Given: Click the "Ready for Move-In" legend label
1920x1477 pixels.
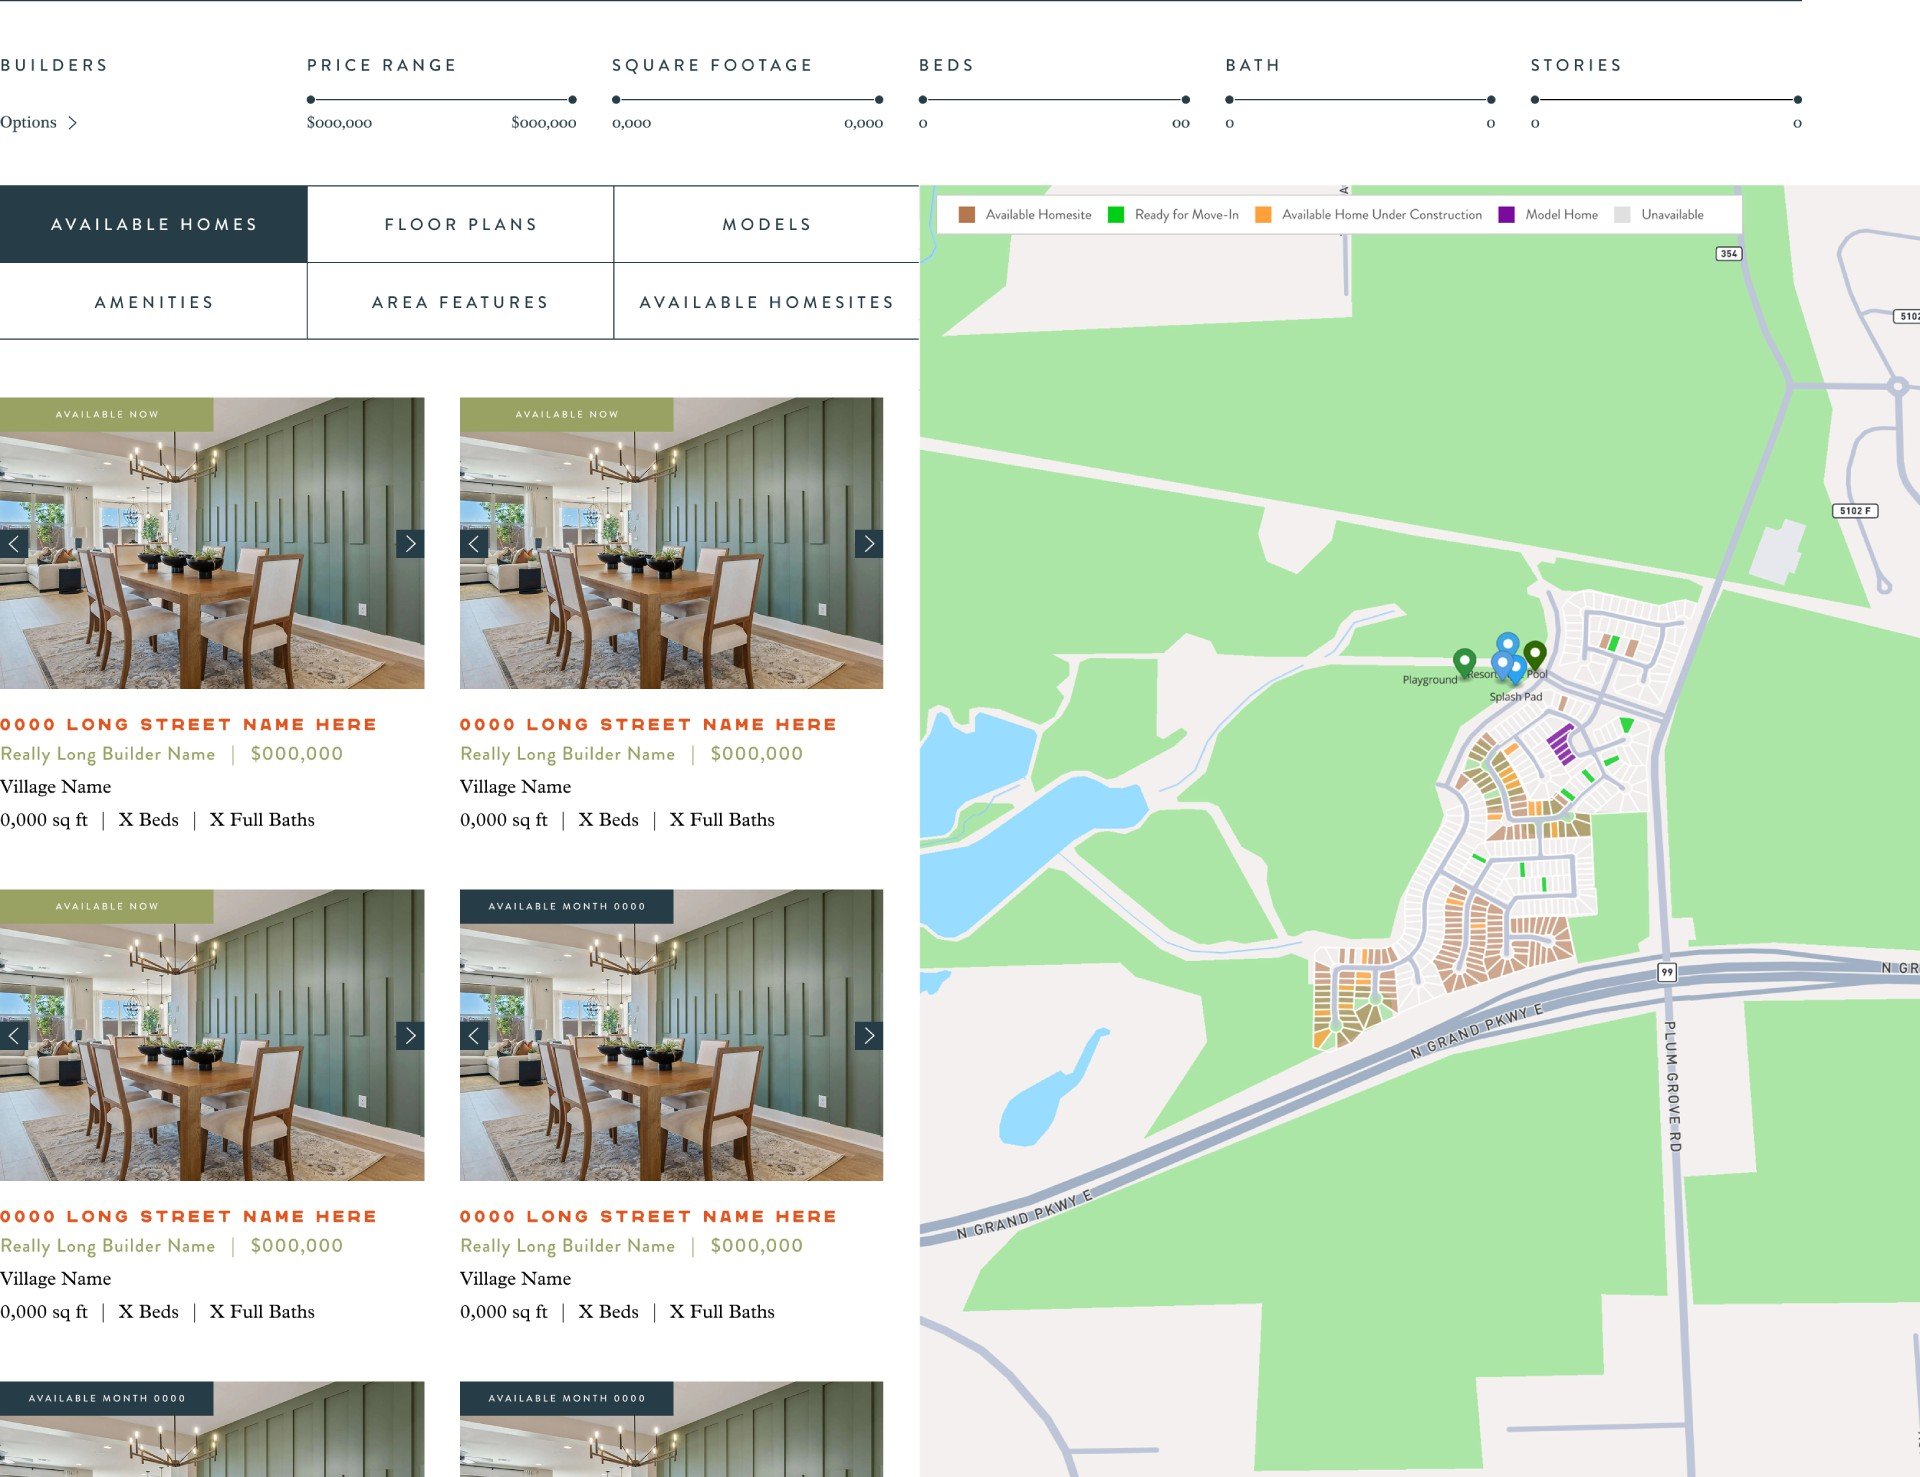Looking at the screenshot, I should (x=1187, y=215).
